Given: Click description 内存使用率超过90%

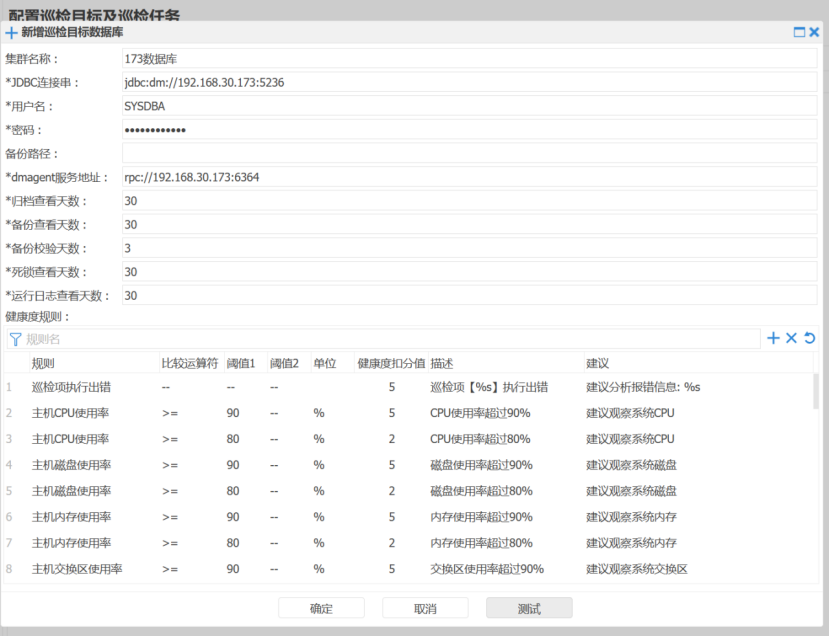Looking at the screenshot, I should point(481,517).
